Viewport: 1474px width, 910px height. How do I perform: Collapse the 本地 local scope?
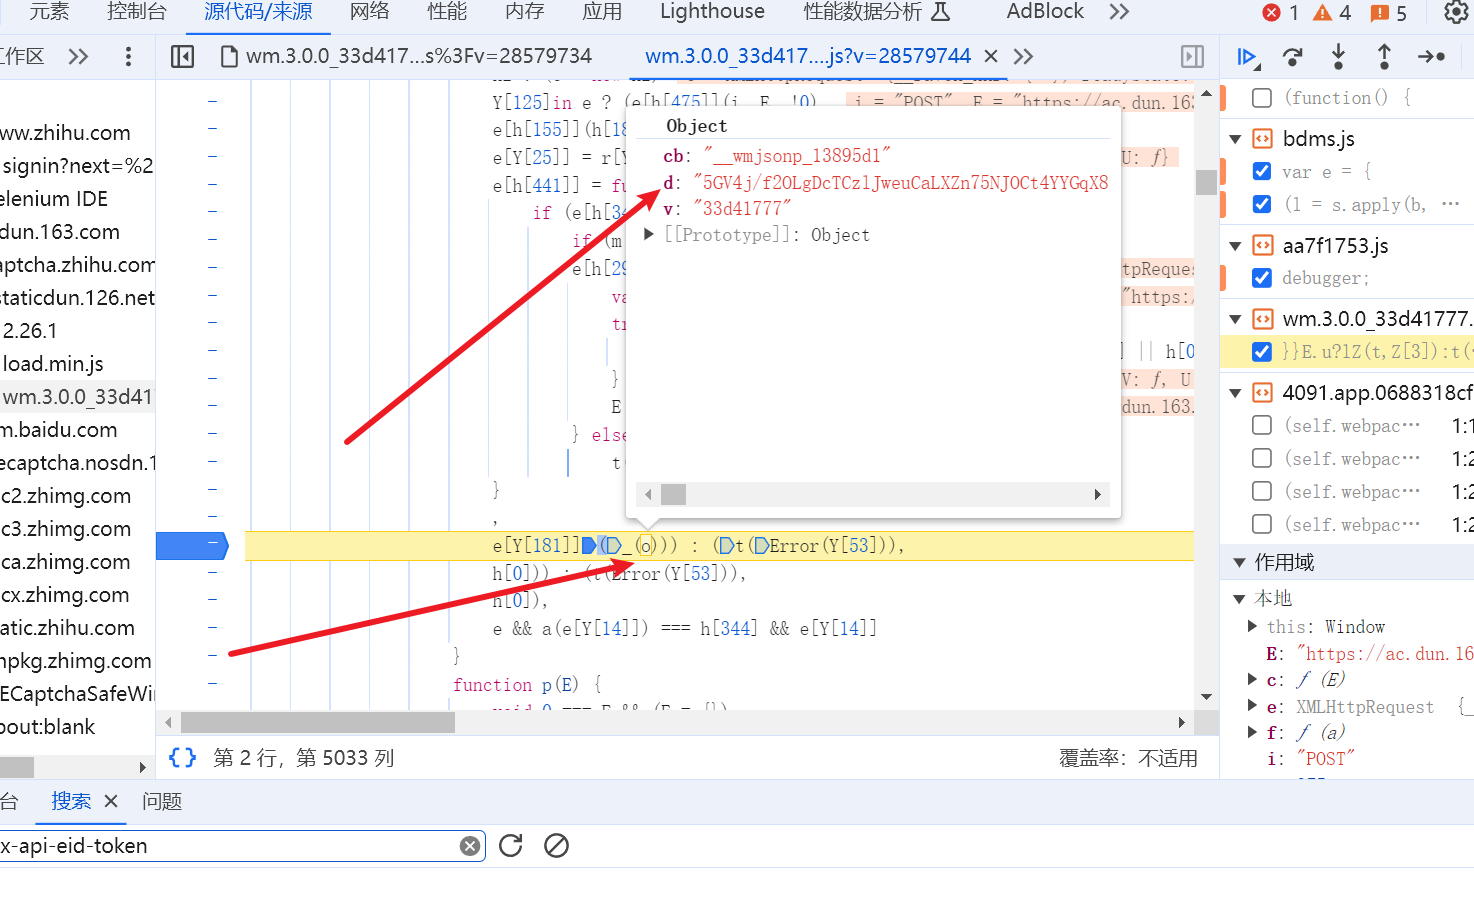click(1240, 598)
